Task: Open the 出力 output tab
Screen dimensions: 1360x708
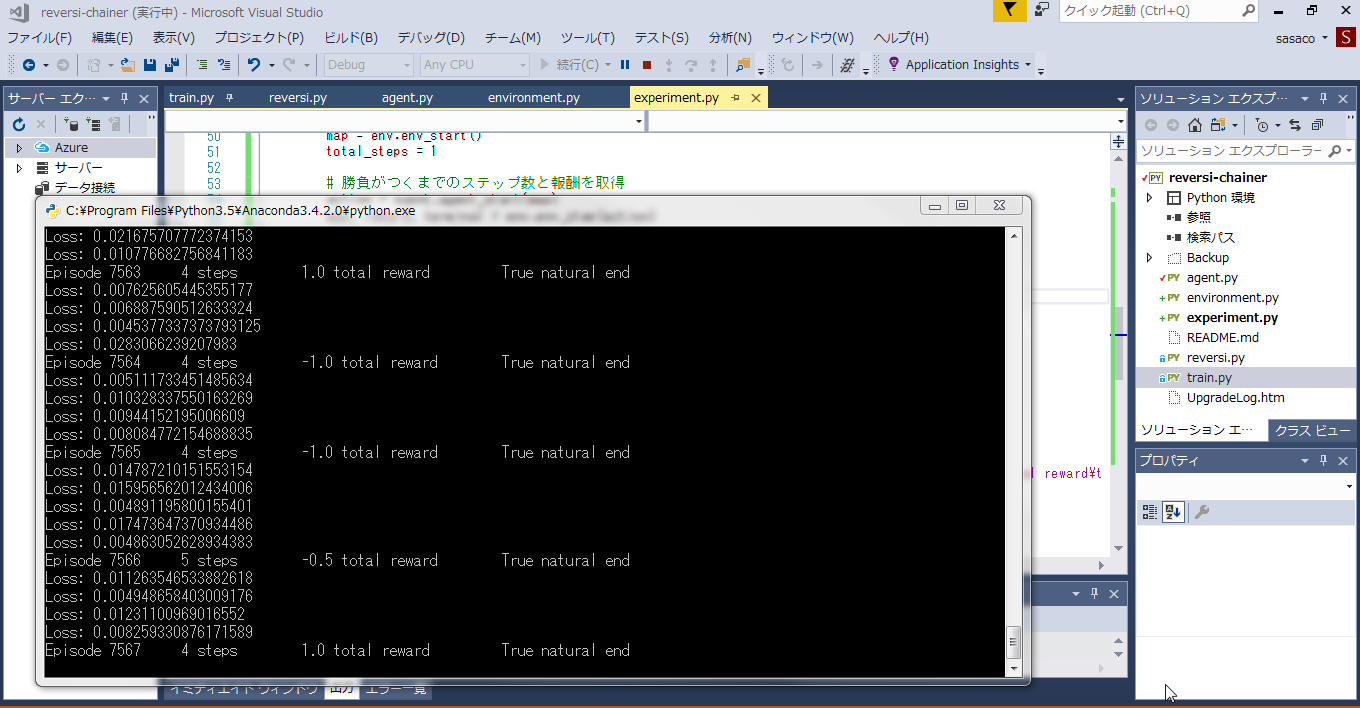Action: [340, 689]
